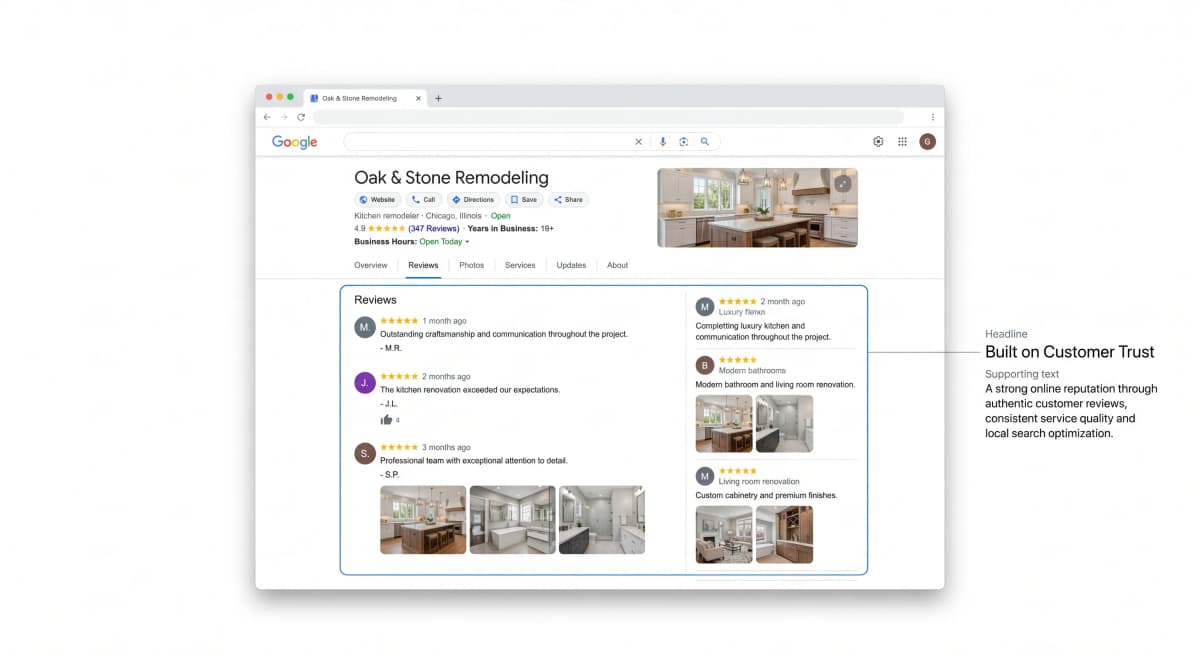Screen dimensions: 1200x670
Task: Open Google Lens image search icon
Action: [x=683, y=142]
